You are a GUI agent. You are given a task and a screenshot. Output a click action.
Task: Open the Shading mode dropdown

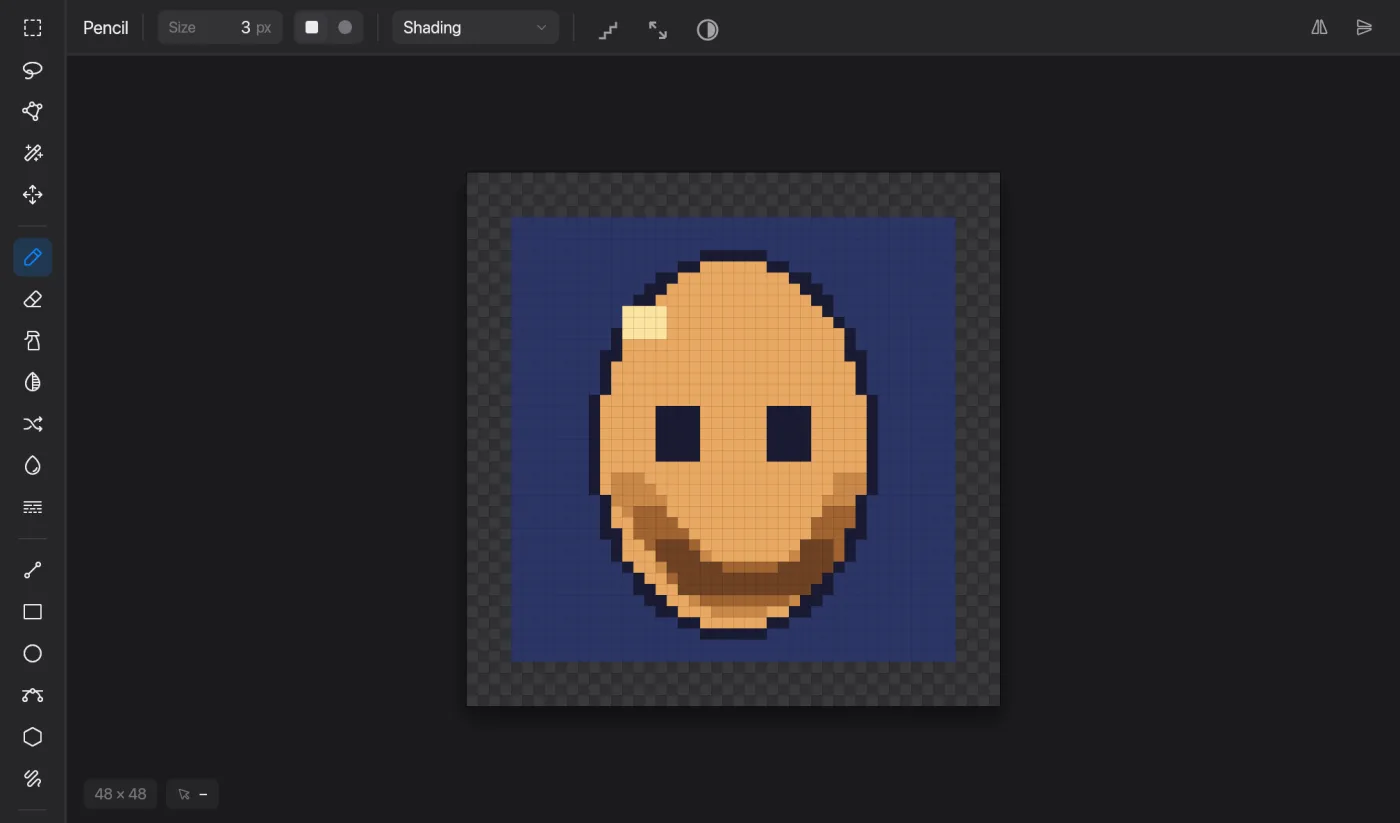(475, 28)
